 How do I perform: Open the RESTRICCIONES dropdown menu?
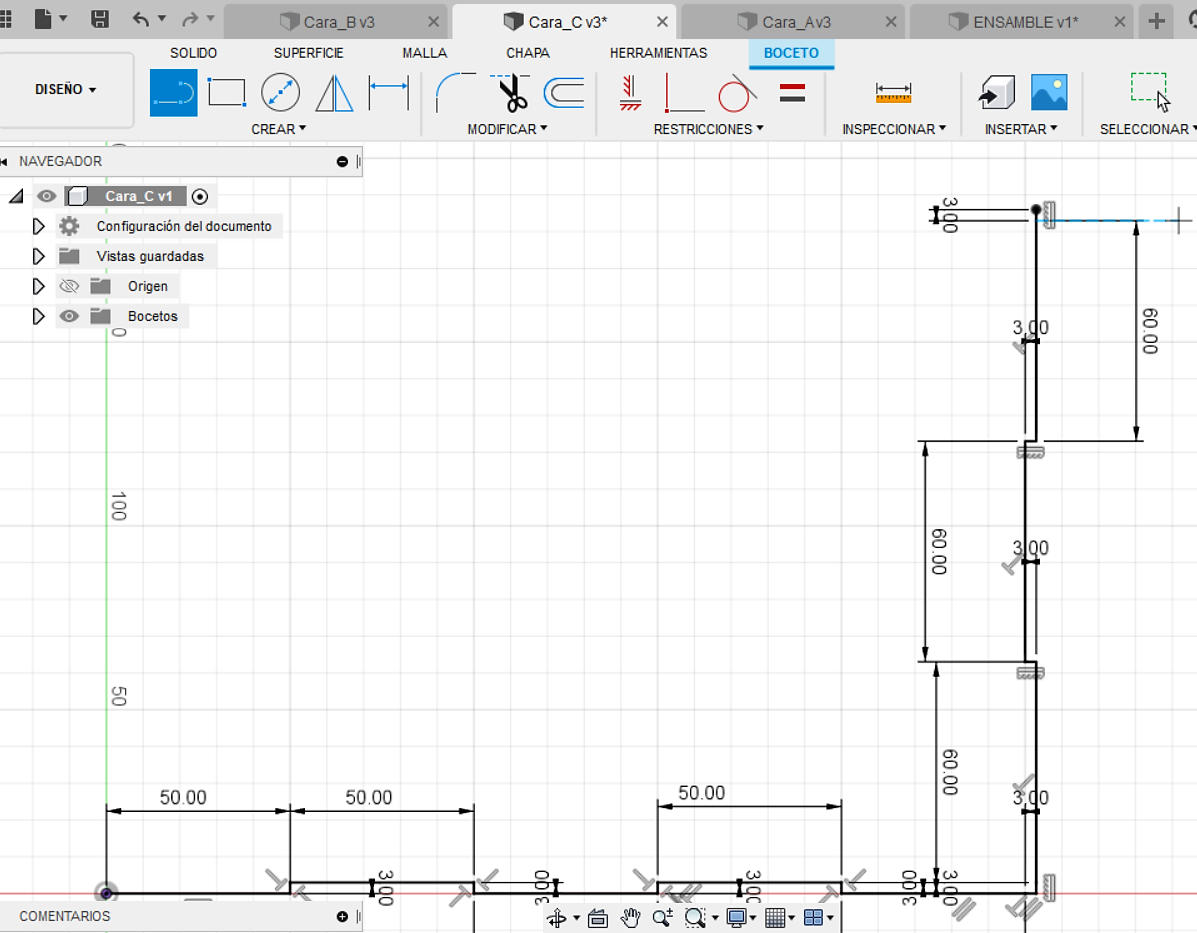[x=708, y=129]
